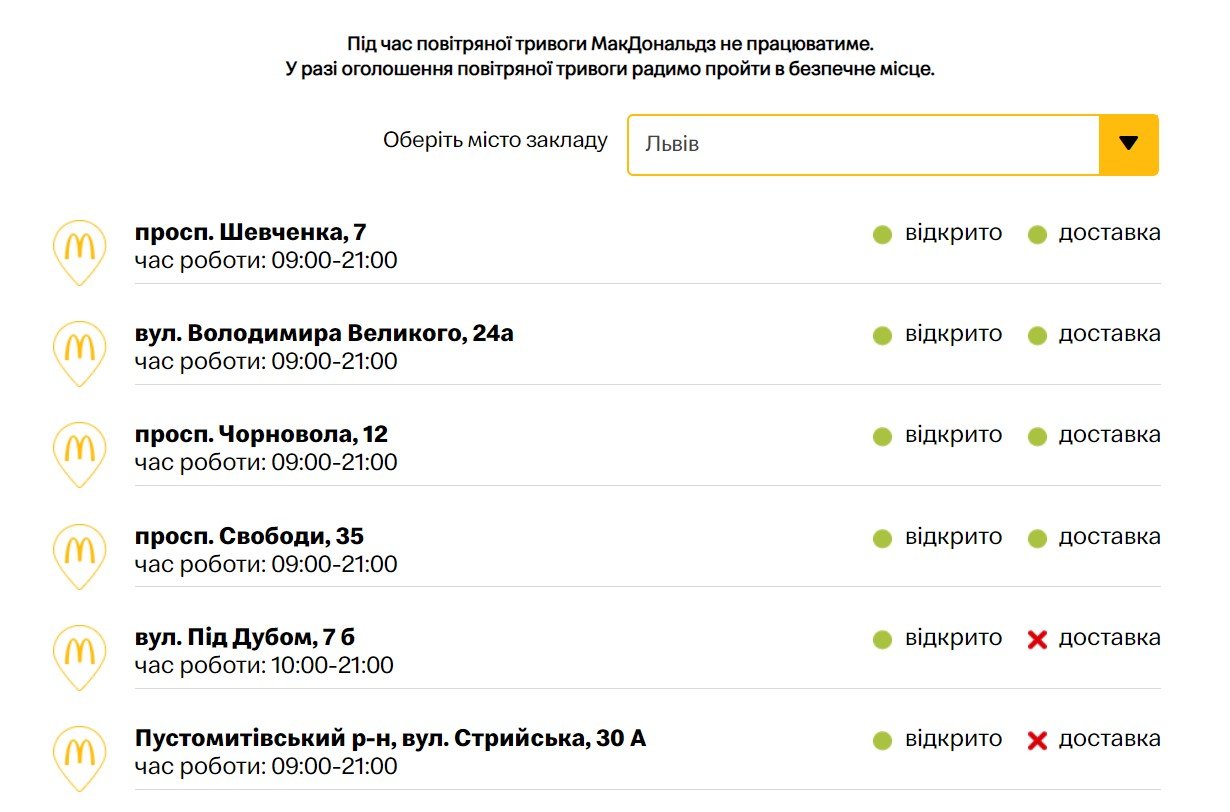
Task: Click the відкрито link for вул. Під Дубом, 7 б
Action: click(951, 637)
